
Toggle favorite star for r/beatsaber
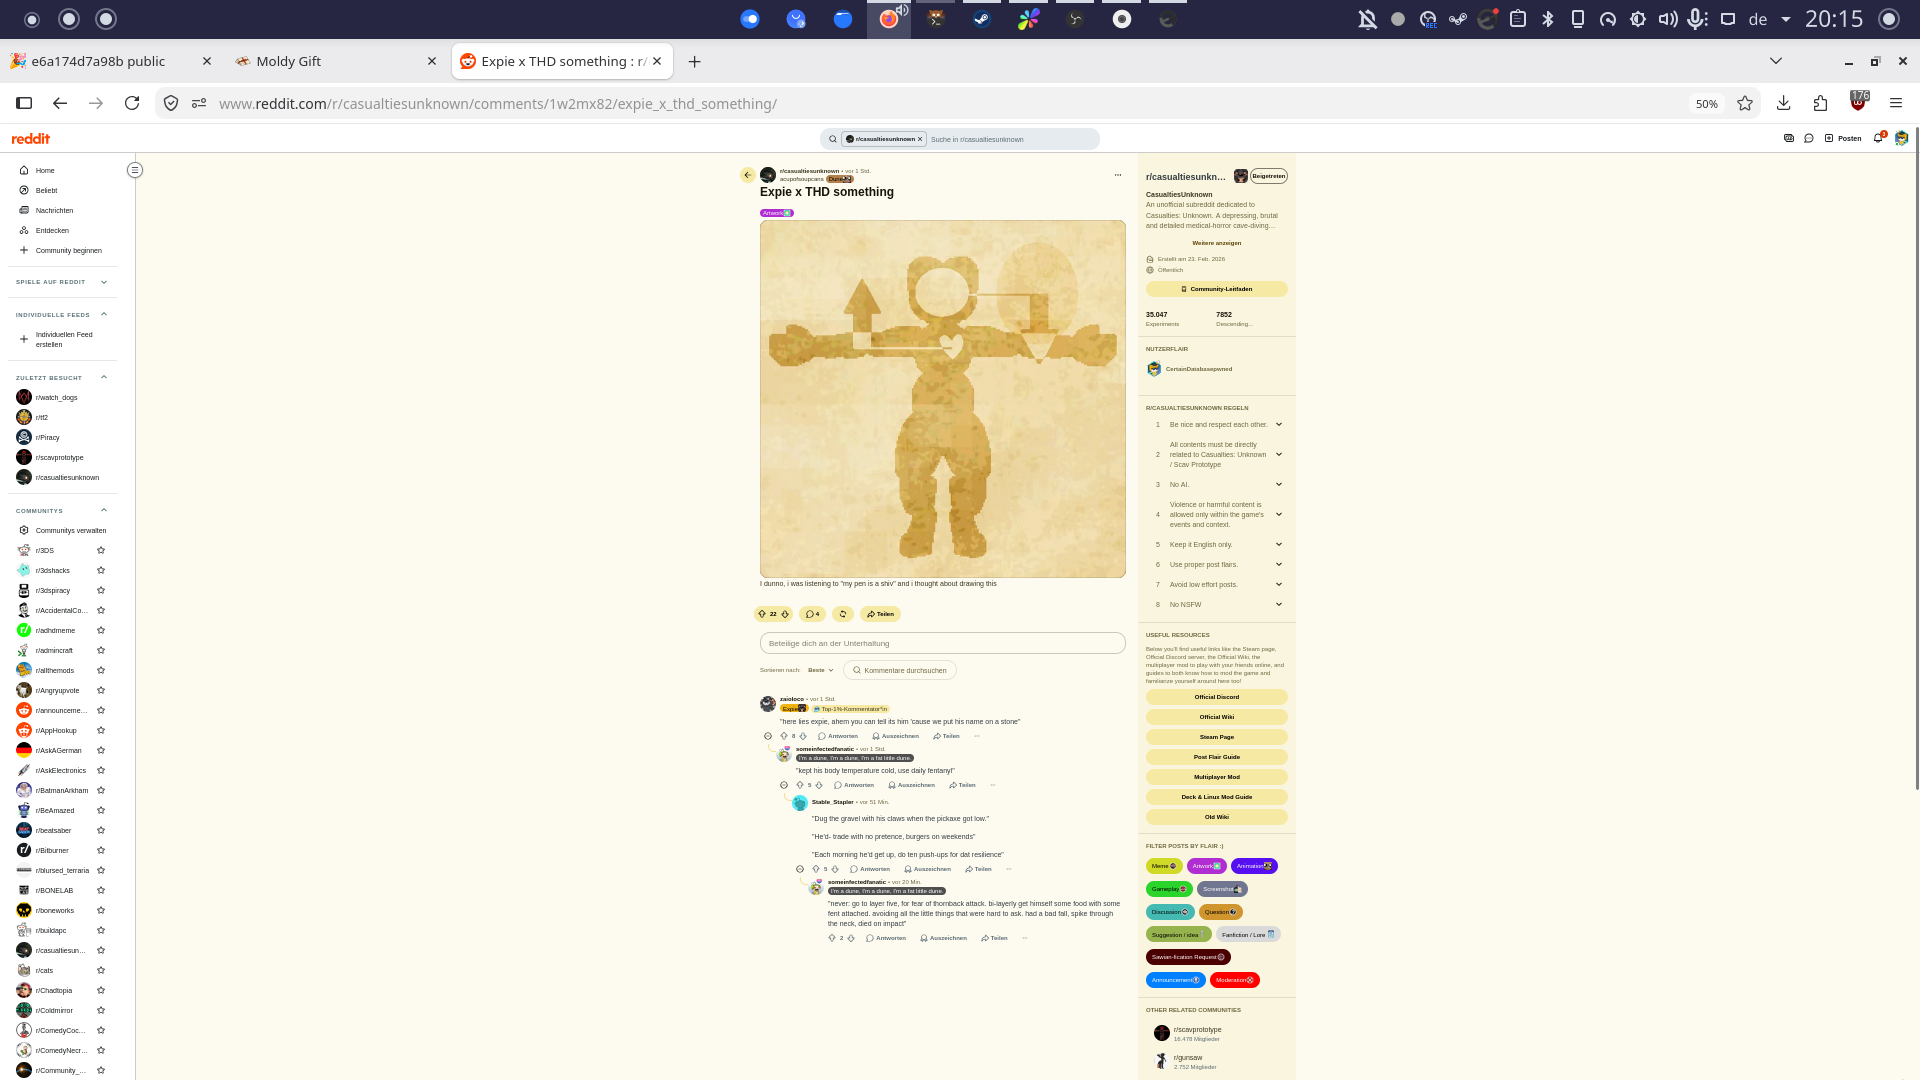101,830
